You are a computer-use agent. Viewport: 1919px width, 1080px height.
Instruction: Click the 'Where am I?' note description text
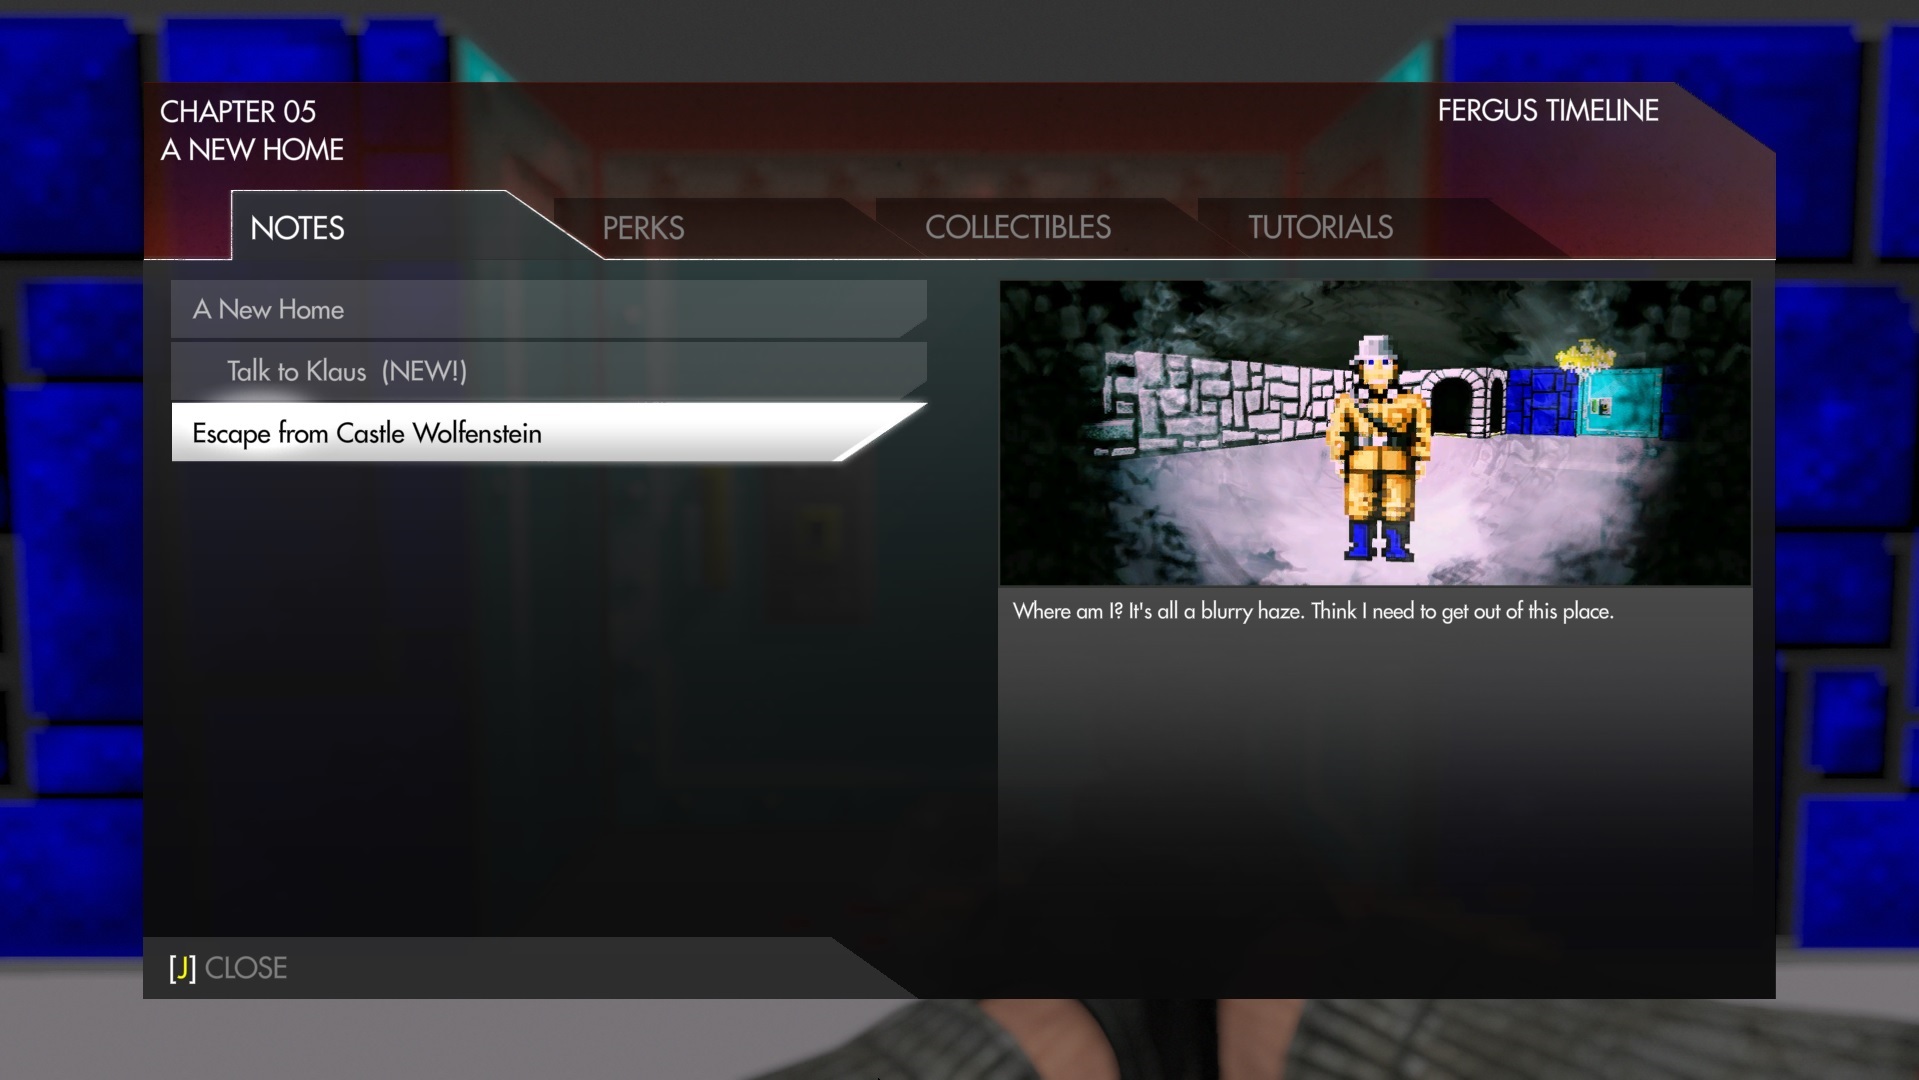tap(1313, 611)
